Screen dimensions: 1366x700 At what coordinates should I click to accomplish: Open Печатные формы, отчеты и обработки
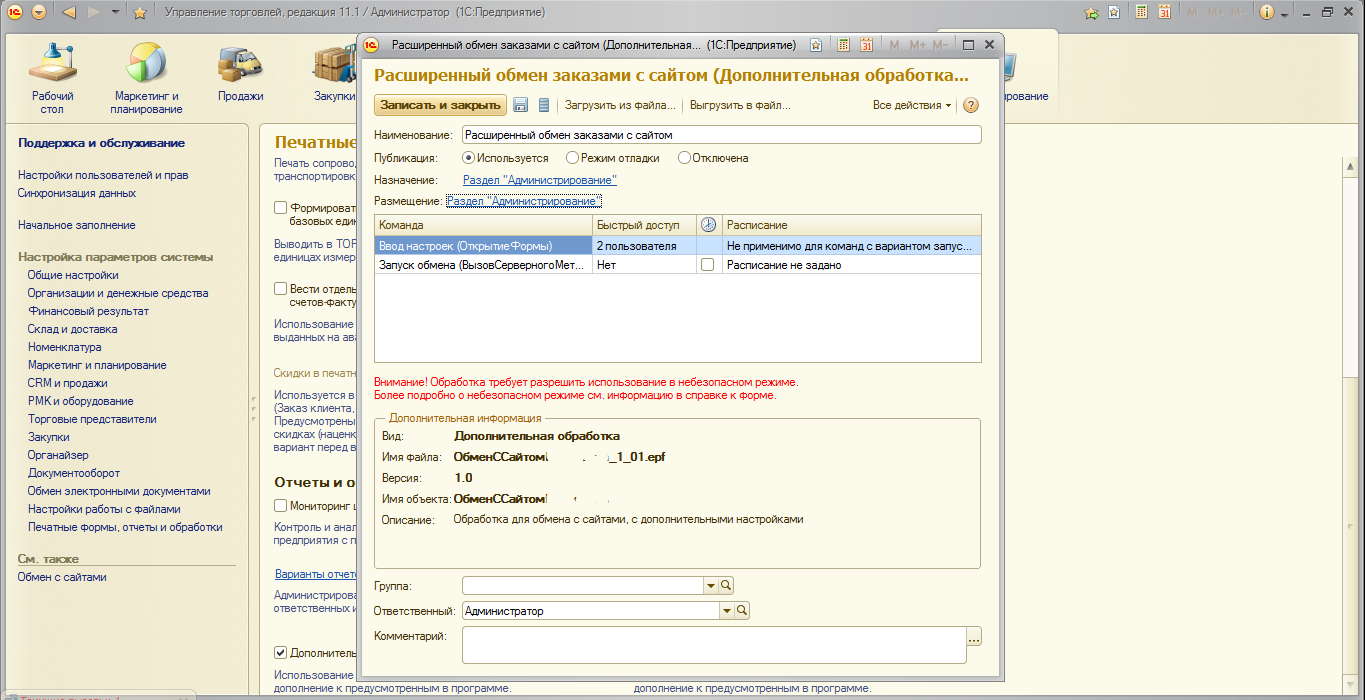click(125, 527)
